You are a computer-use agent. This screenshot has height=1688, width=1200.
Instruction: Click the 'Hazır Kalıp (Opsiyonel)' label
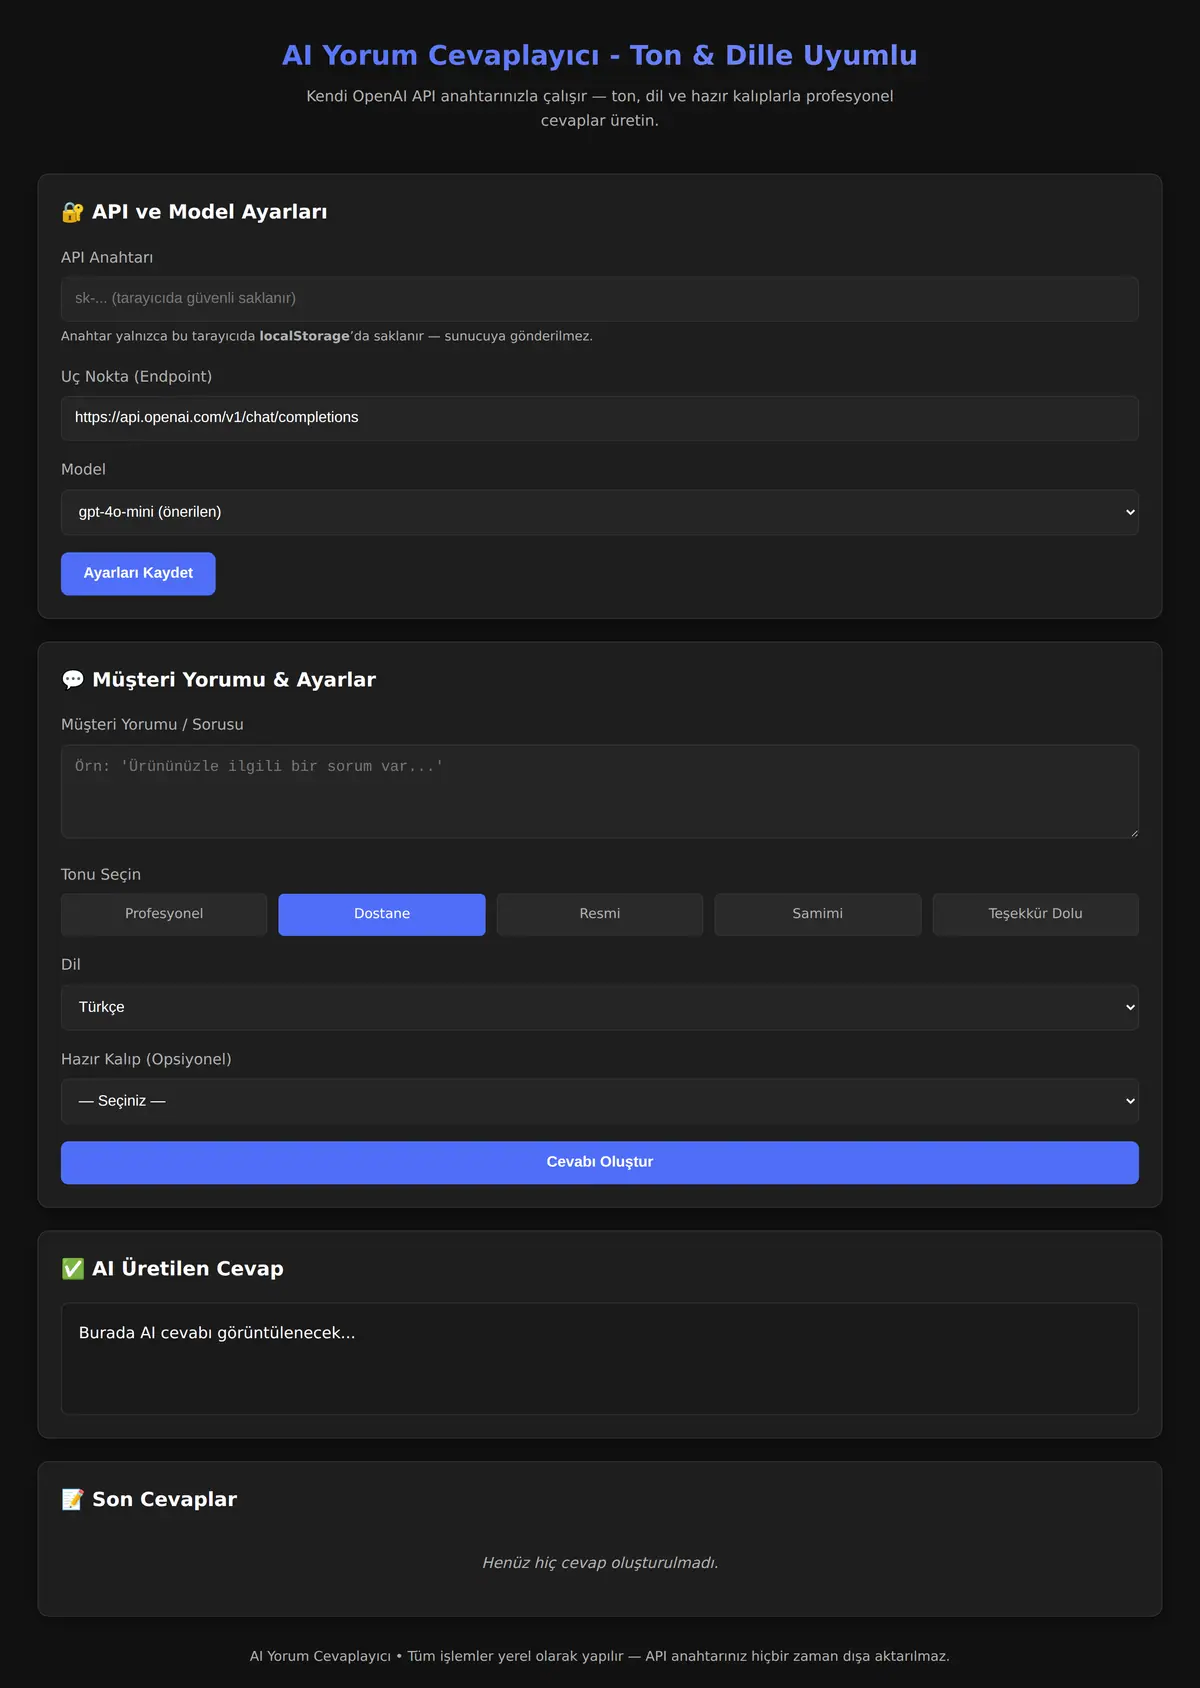point(146,1059)
